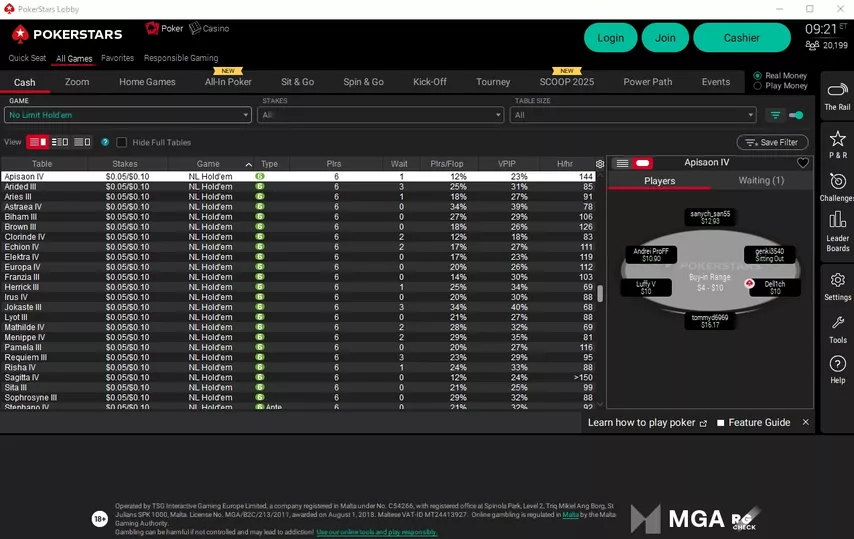Open table column settings gear icon
Image resolution: width=854 pixels, height=539 pixels.
click(600, 164)
